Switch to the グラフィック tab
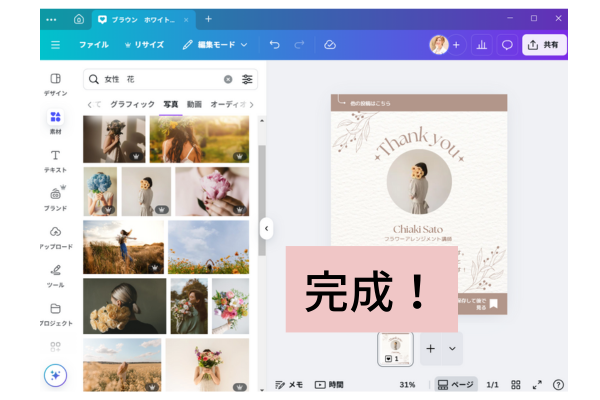 click(132, 104)
